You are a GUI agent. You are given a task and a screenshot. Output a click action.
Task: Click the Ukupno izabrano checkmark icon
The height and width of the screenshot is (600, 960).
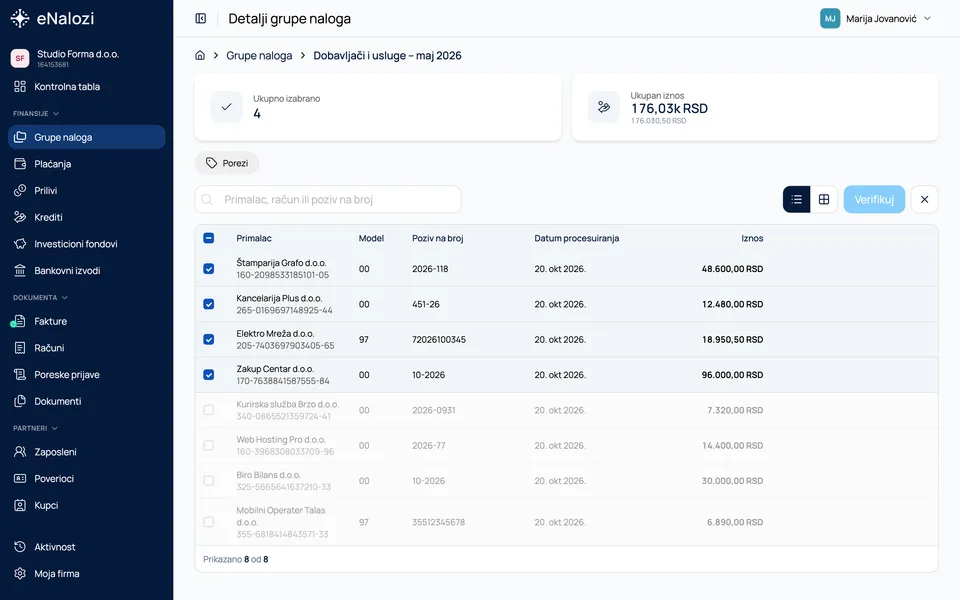(227, 107)
